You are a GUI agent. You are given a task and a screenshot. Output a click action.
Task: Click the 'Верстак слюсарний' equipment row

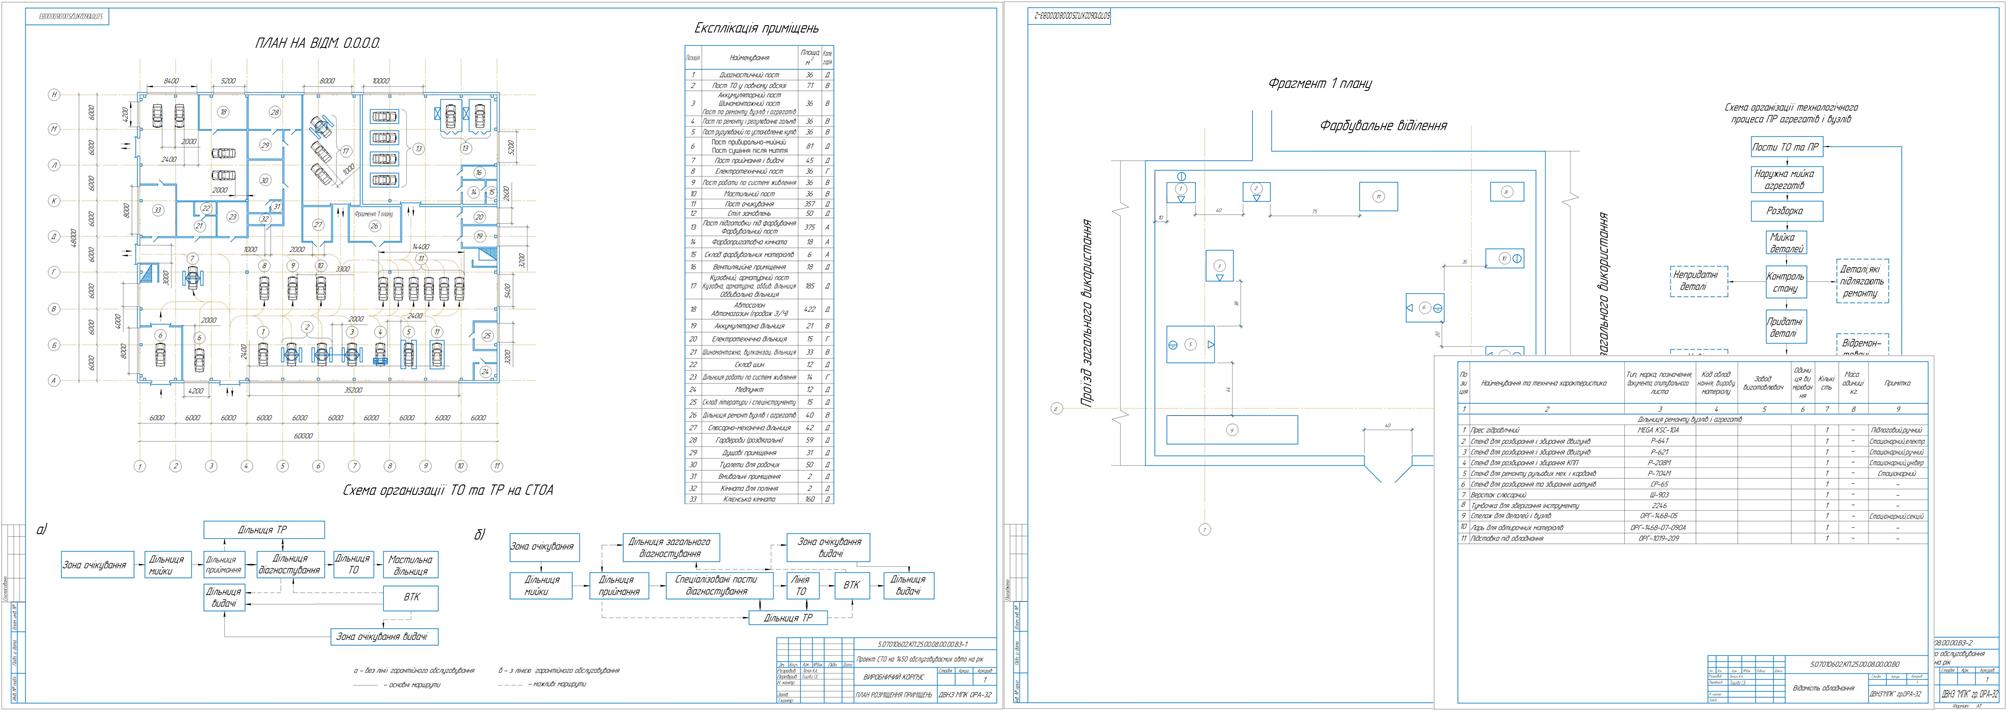coord(1693,494)
